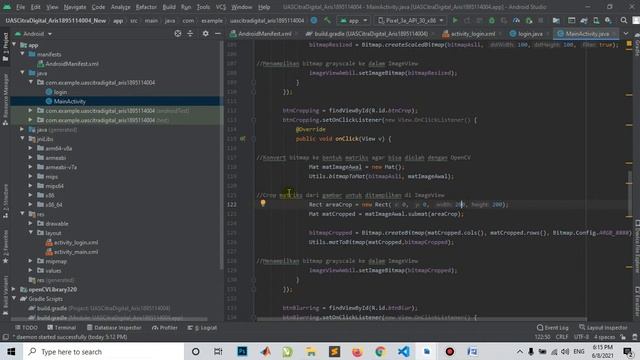Open the Build menu

coord(169,7)
